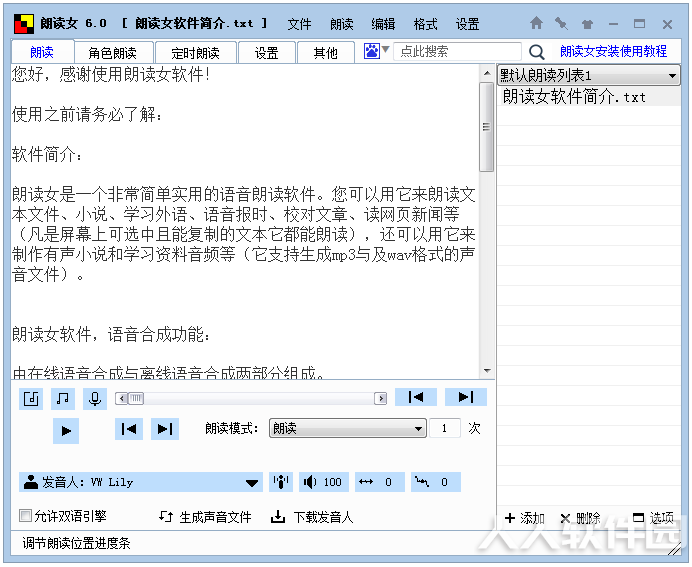Viewport: 692px width, 567px height.
Task: Switch to the 其他 tab
Action: pos(326,53)
